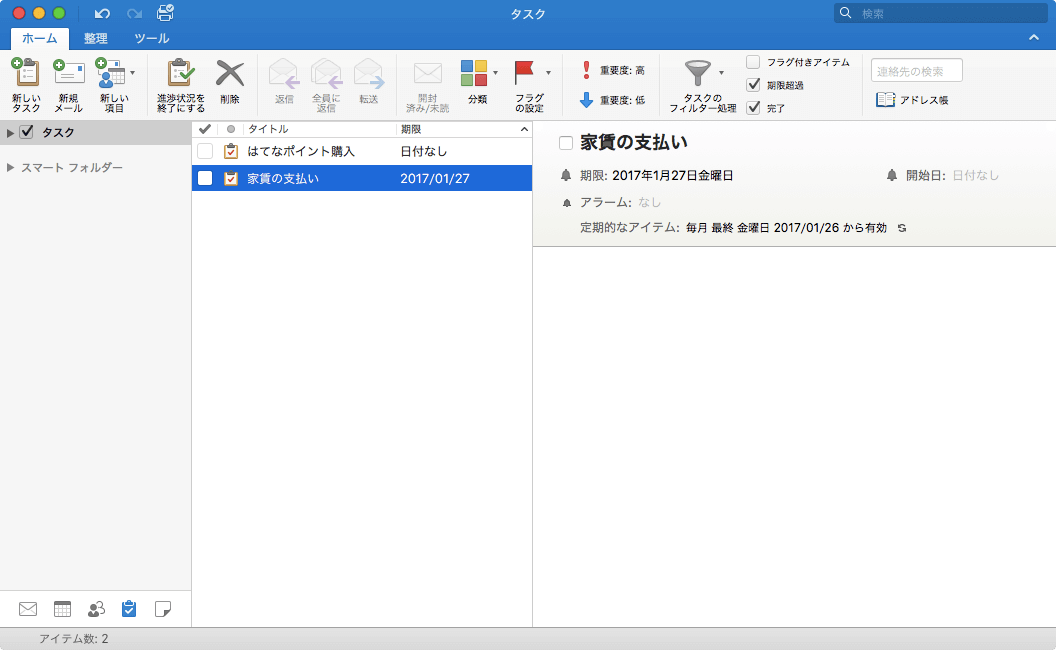Open the 新しい項目 dropdown arrow
The height and width of the screenshot is (650, 1056).
click(x=132, y=73)
